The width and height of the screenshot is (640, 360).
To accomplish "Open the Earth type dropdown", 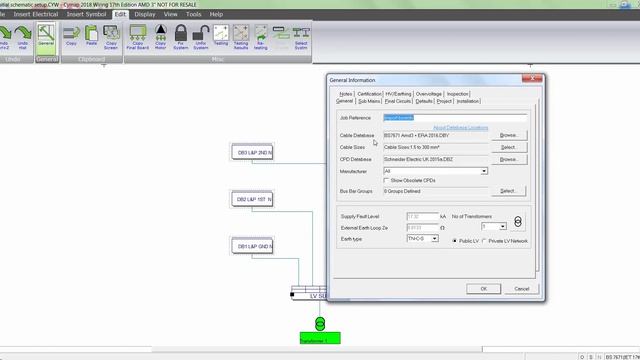I will (435, 238).
